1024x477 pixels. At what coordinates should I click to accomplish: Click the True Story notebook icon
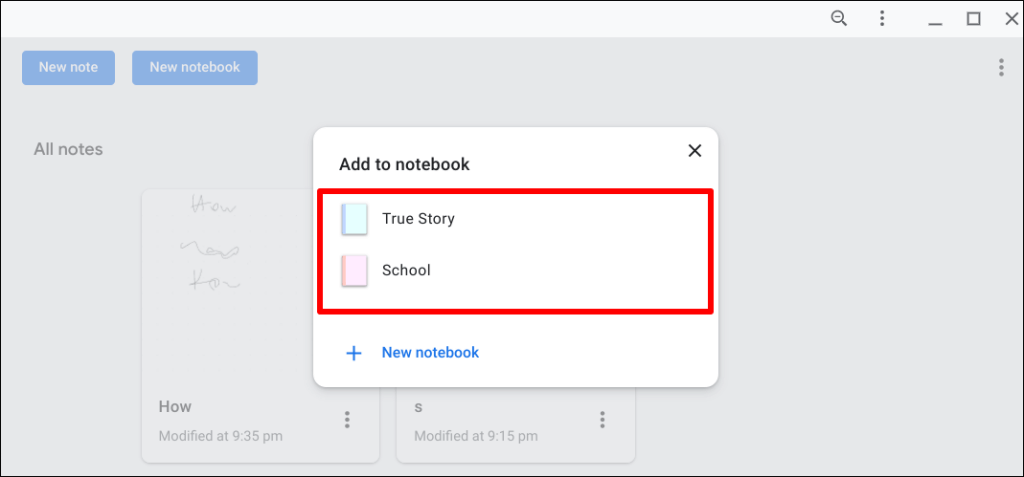click(354, 219)
